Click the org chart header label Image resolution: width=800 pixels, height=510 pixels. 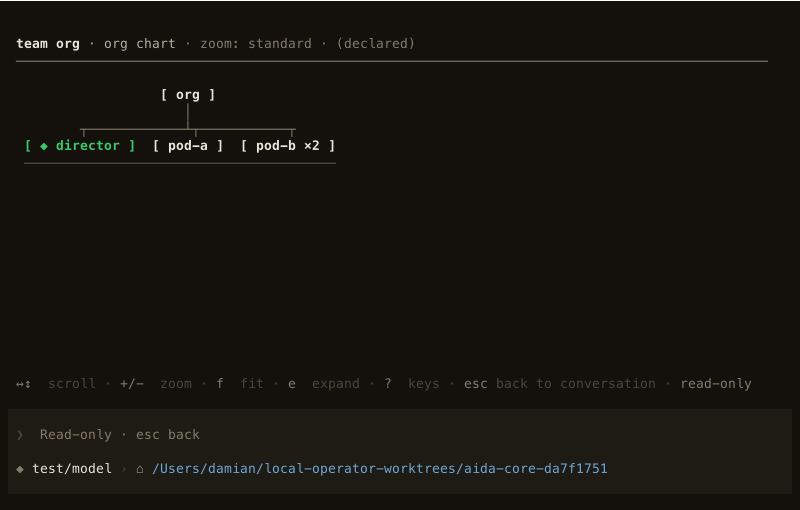point(140,44)
